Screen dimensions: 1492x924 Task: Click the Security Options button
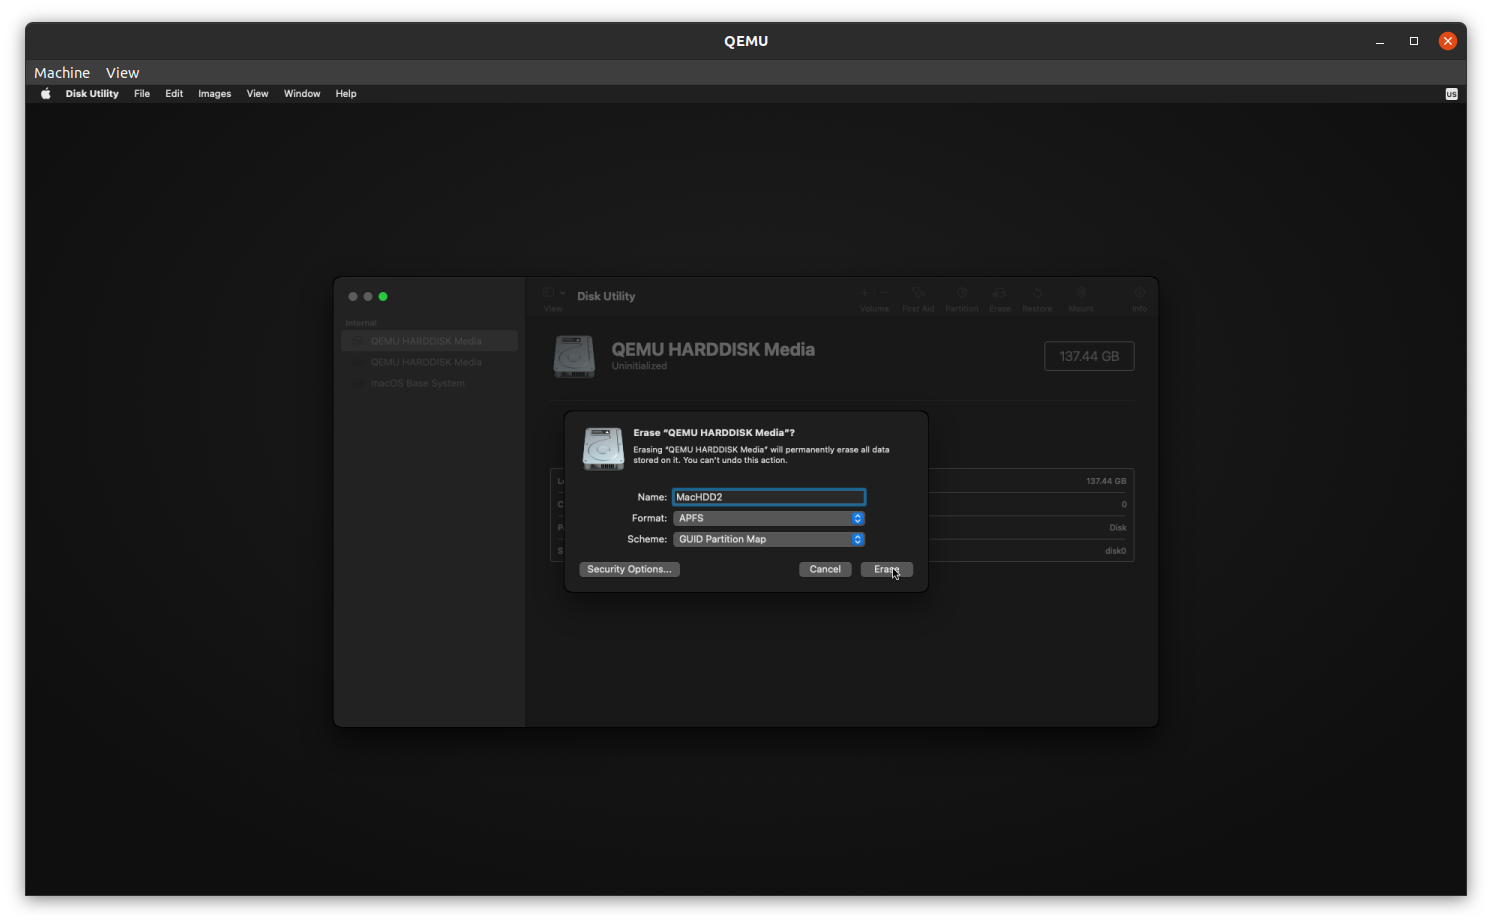[629, 569]
